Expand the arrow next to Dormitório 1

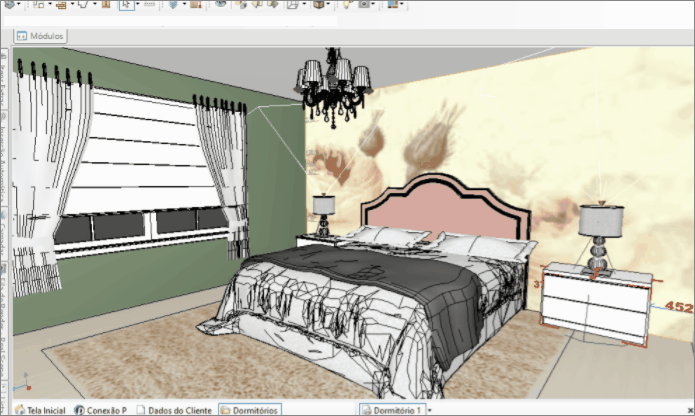[x=429, y=410]
